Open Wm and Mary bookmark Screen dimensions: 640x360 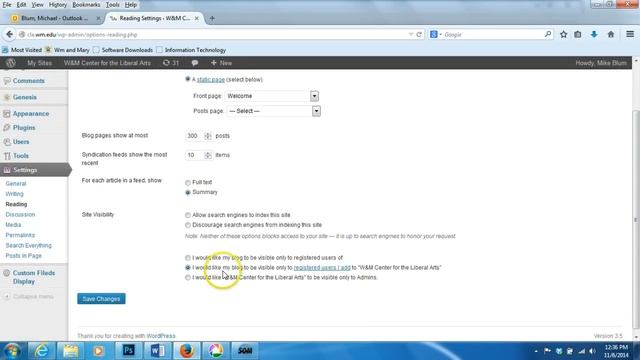[x=67, y=50]
